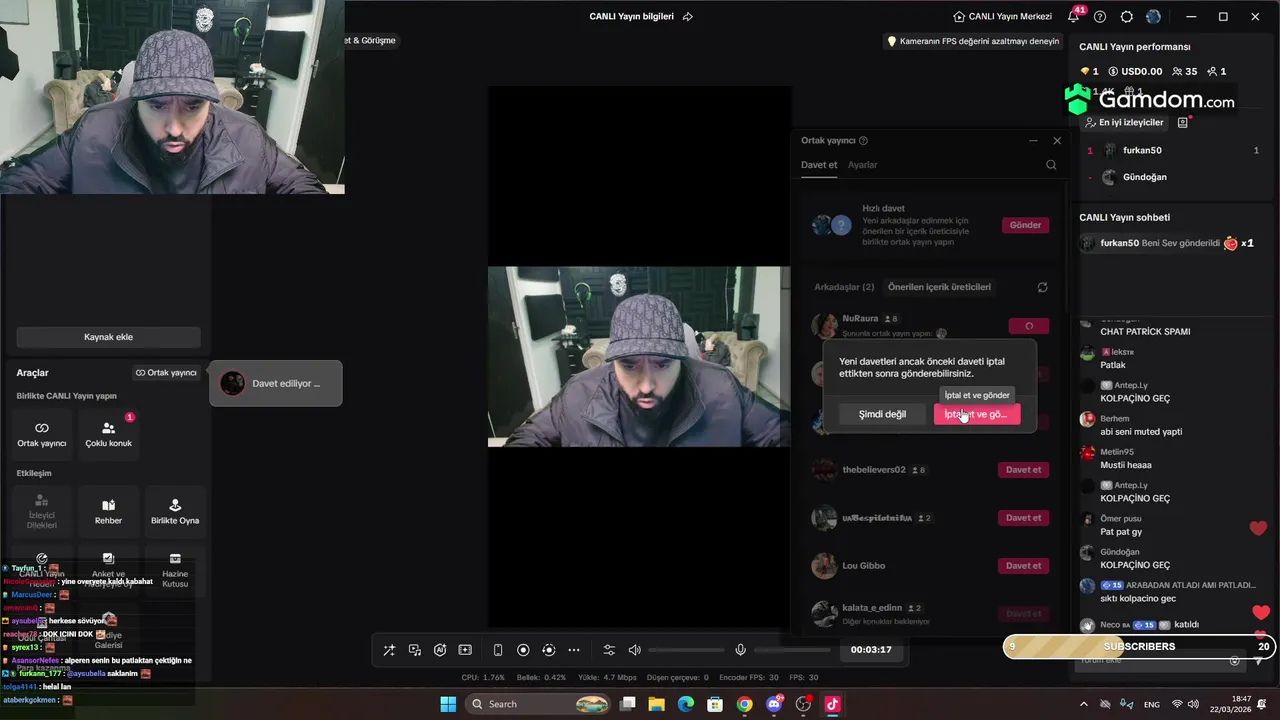Image resolution: width=1280 pixels, height=720 pixels.
Task: Open the ENG language switcher
Action: pyautogui.click(x=1152, y=704)
